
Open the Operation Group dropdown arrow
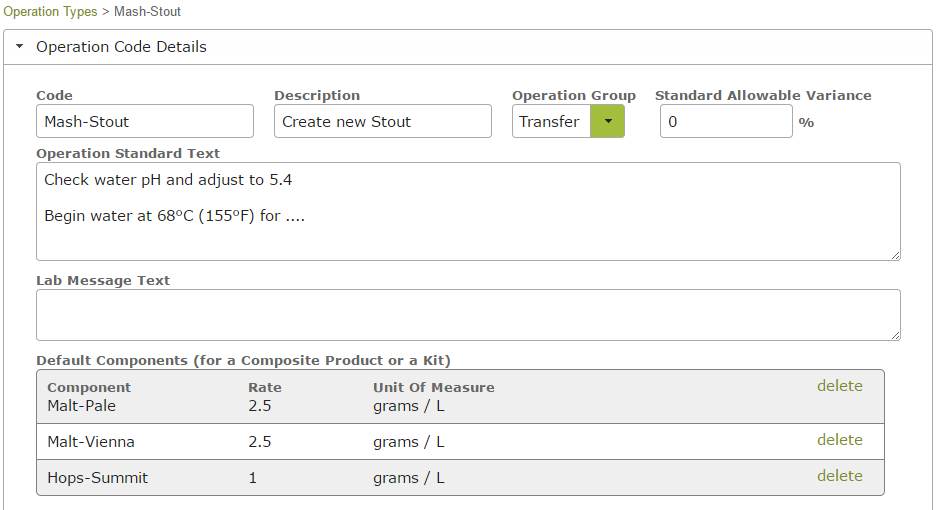(x=607, y=122)
